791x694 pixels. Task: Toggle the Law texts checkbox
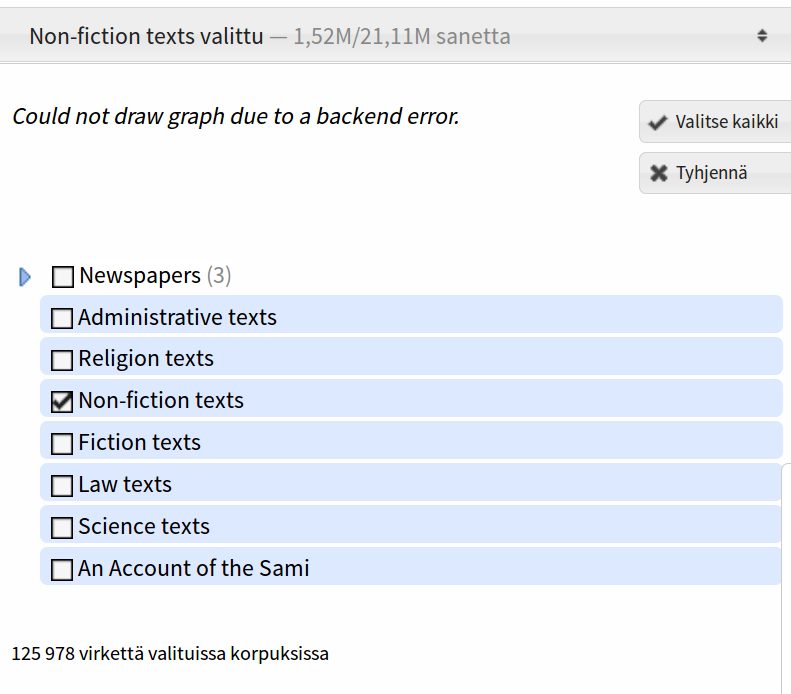(x=62, y=486)
